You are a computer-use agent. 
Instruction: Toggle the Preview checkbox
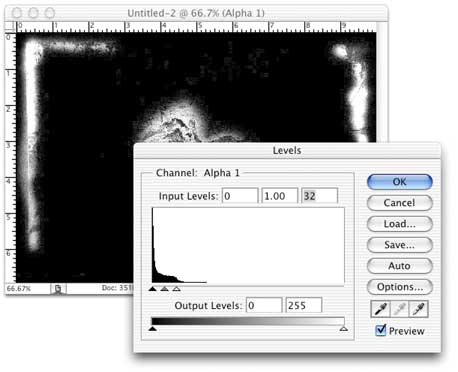380,330
